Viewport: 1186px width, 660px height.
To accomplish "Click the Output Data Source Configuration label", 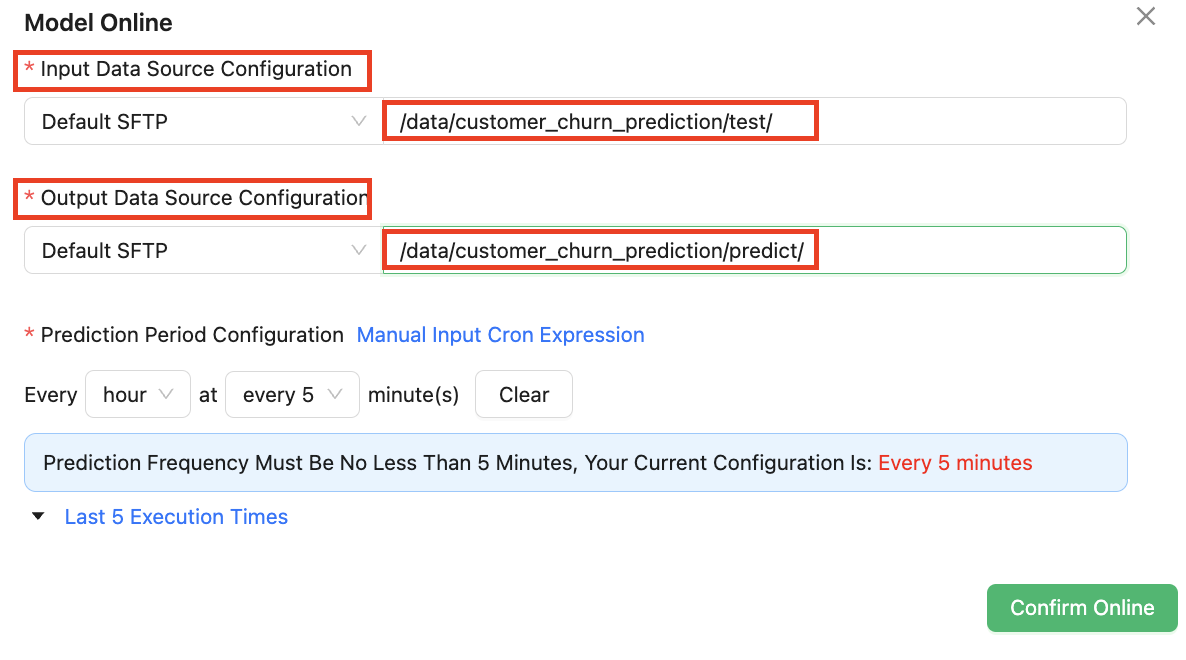I will tap(203, 198).
